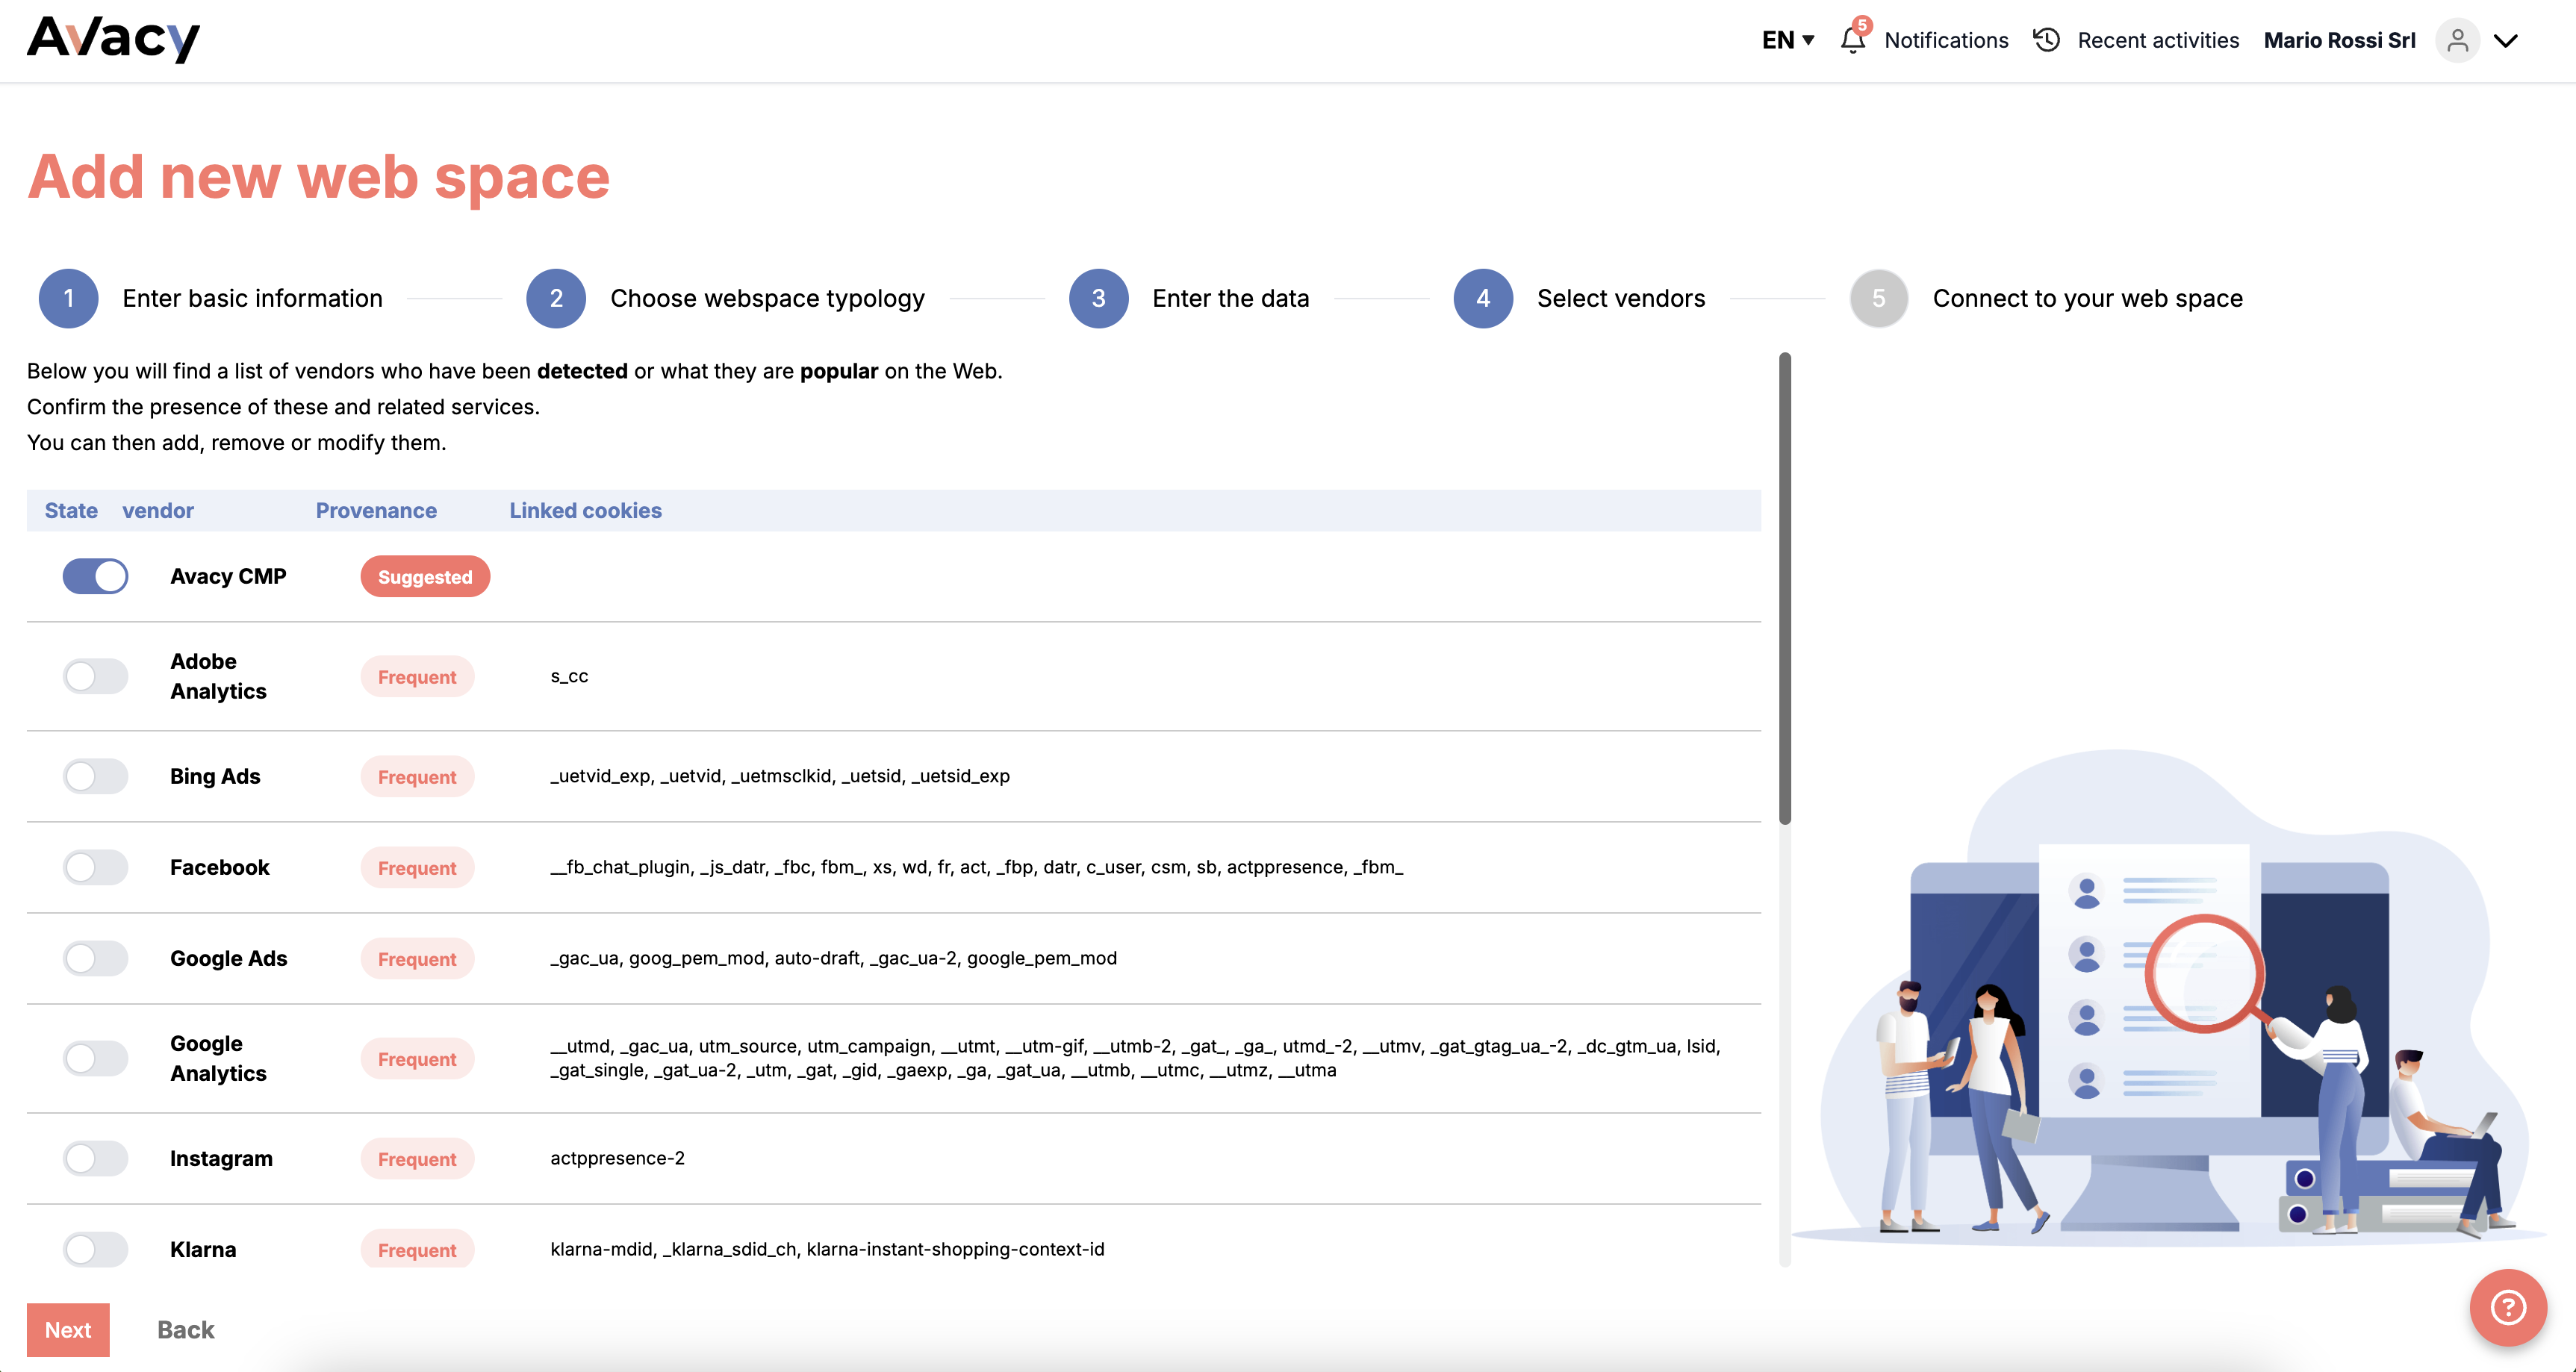Click the Bing Ads _uetvid_exp cookies list
2576x1372 pixels.
[780, 776]
